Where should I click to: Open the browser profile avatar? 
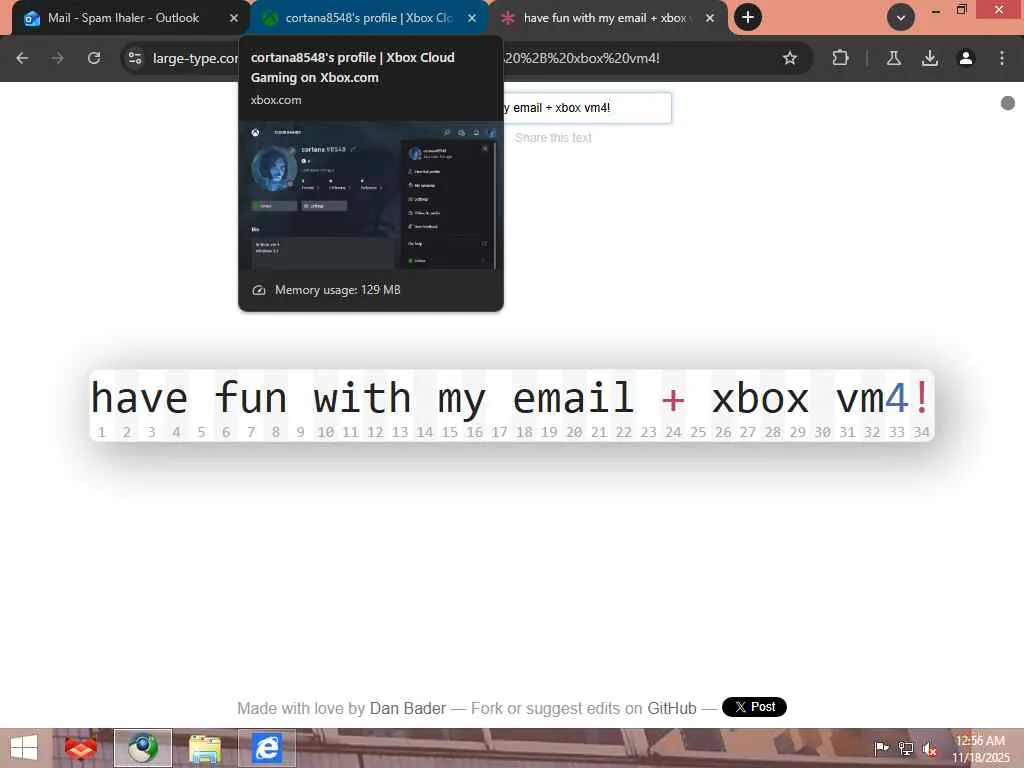click(x=965, y=58)
